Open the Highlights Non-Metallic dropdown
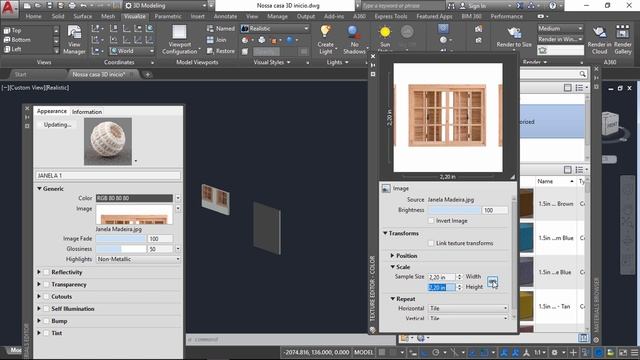The width and height of the screenshot is (640, 360). [x=138, y=259]
